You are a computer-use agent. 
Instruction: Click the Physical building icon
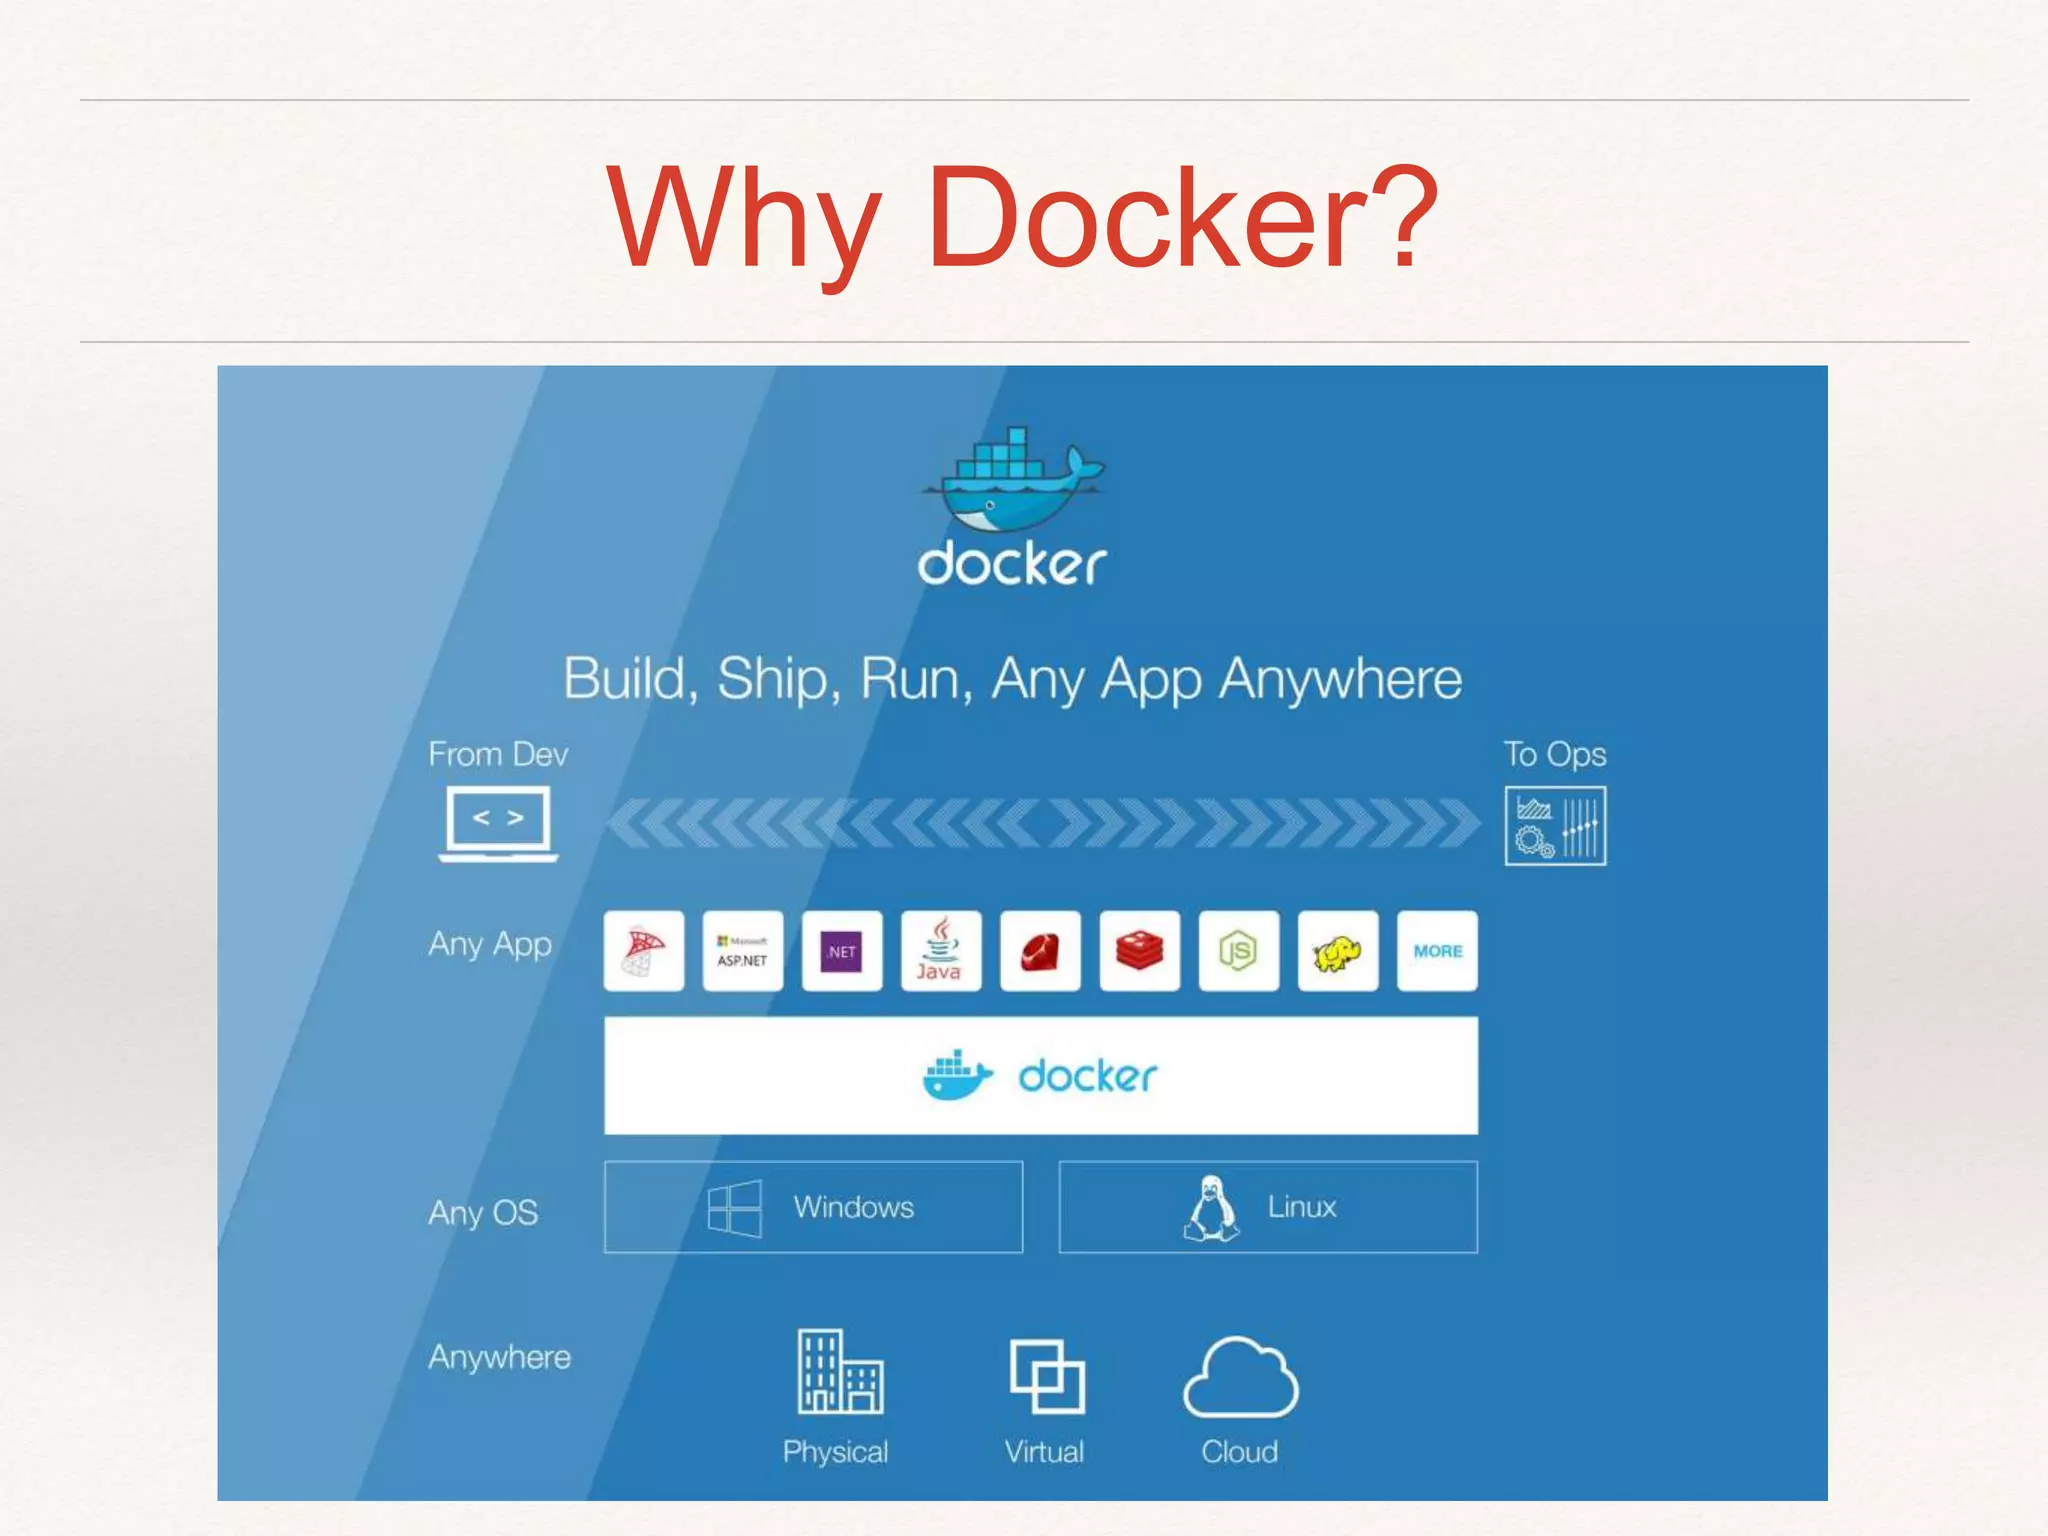pyautogui.click(x=839, y=1371)
